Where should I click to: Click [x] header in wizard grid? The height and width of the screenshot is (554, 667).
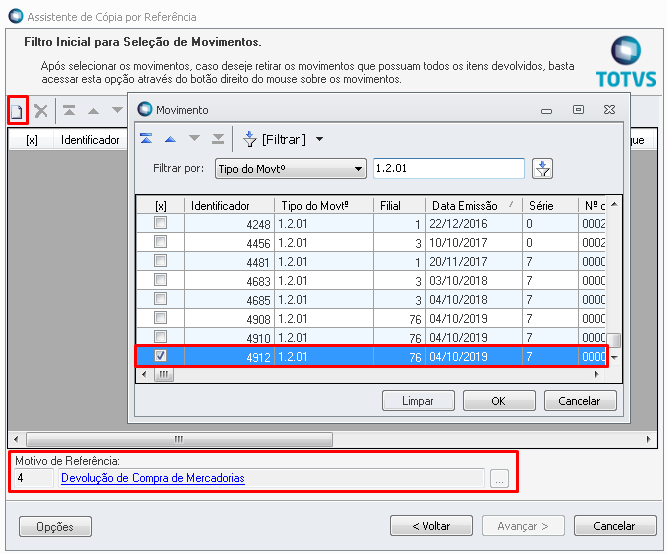pyautogui.click(x=31, y=140)
